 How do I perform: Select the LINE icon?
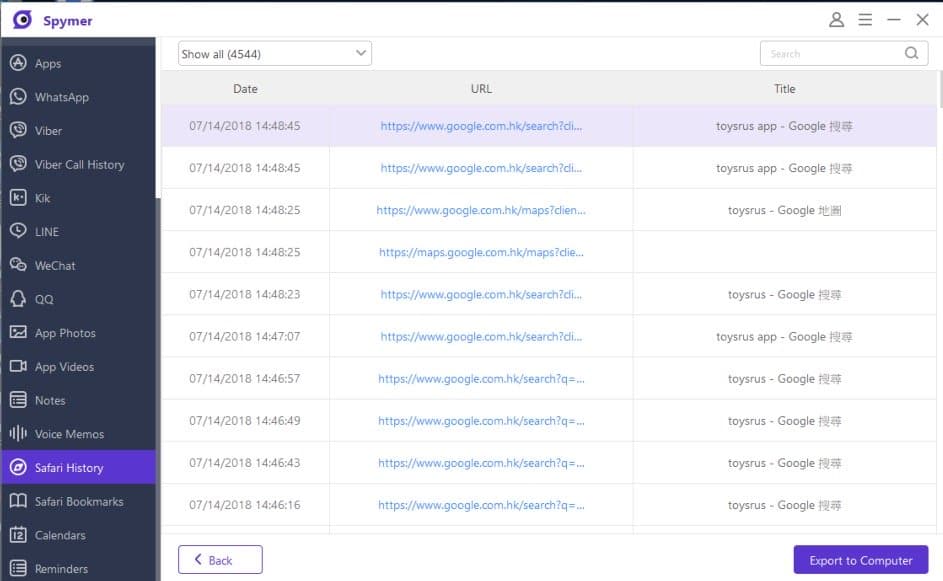[18, 231]
